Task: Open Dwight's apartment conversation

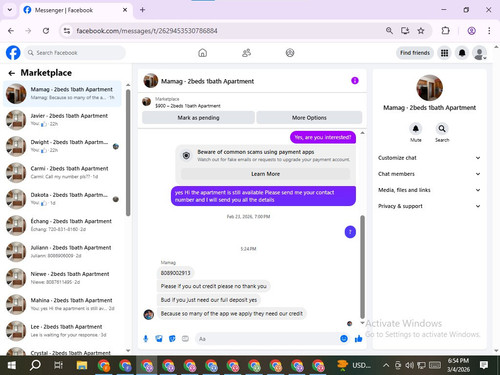Action: coord(62,146)
